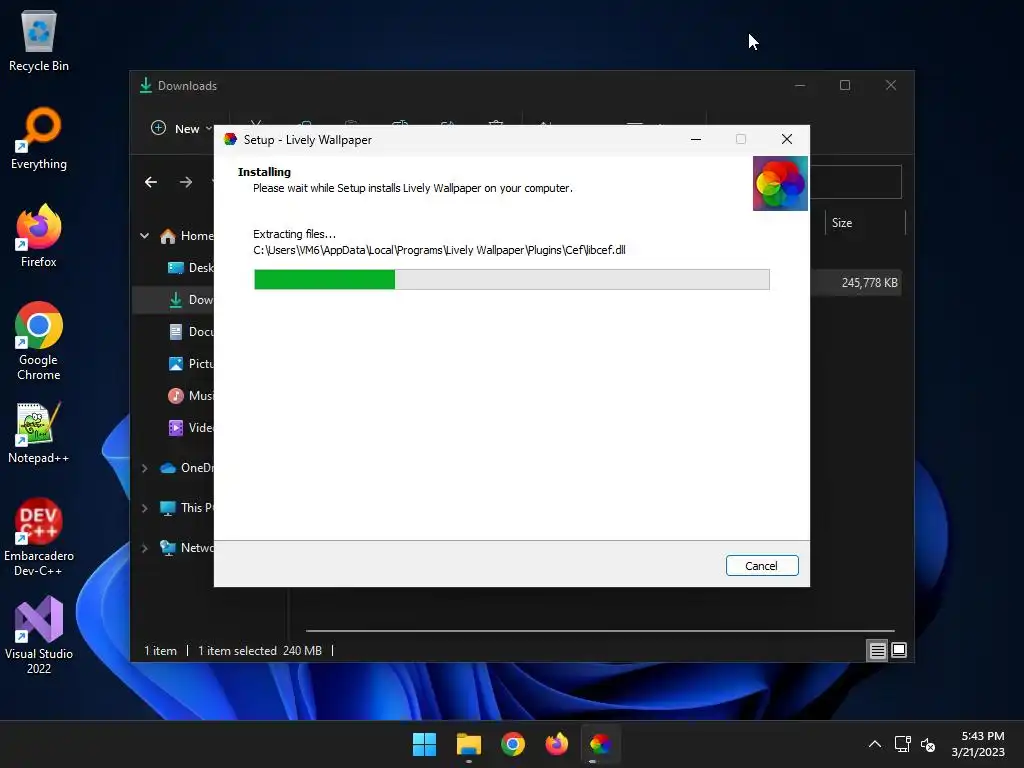Open Music folder in navigation pane
Viewport: 1024px width, 768px height.
click(191, 396)
